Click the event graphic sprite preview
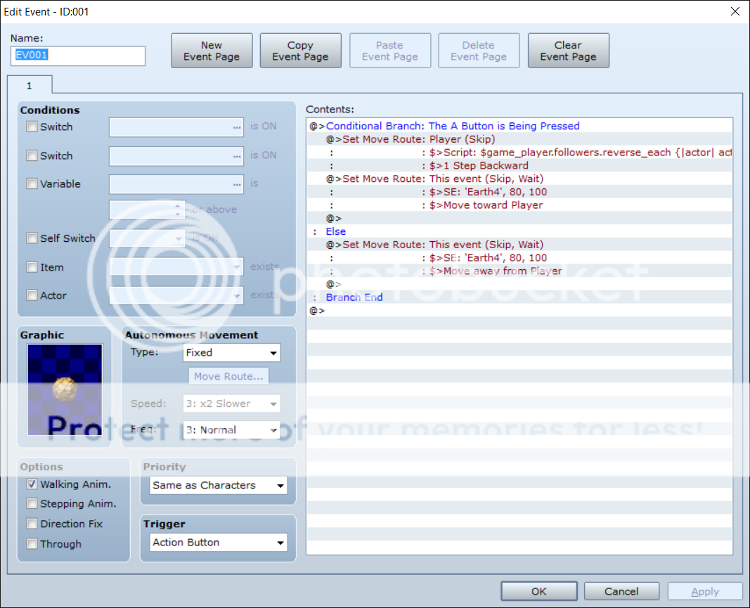This screenshot has height=608, width=750. pos(65,390)
